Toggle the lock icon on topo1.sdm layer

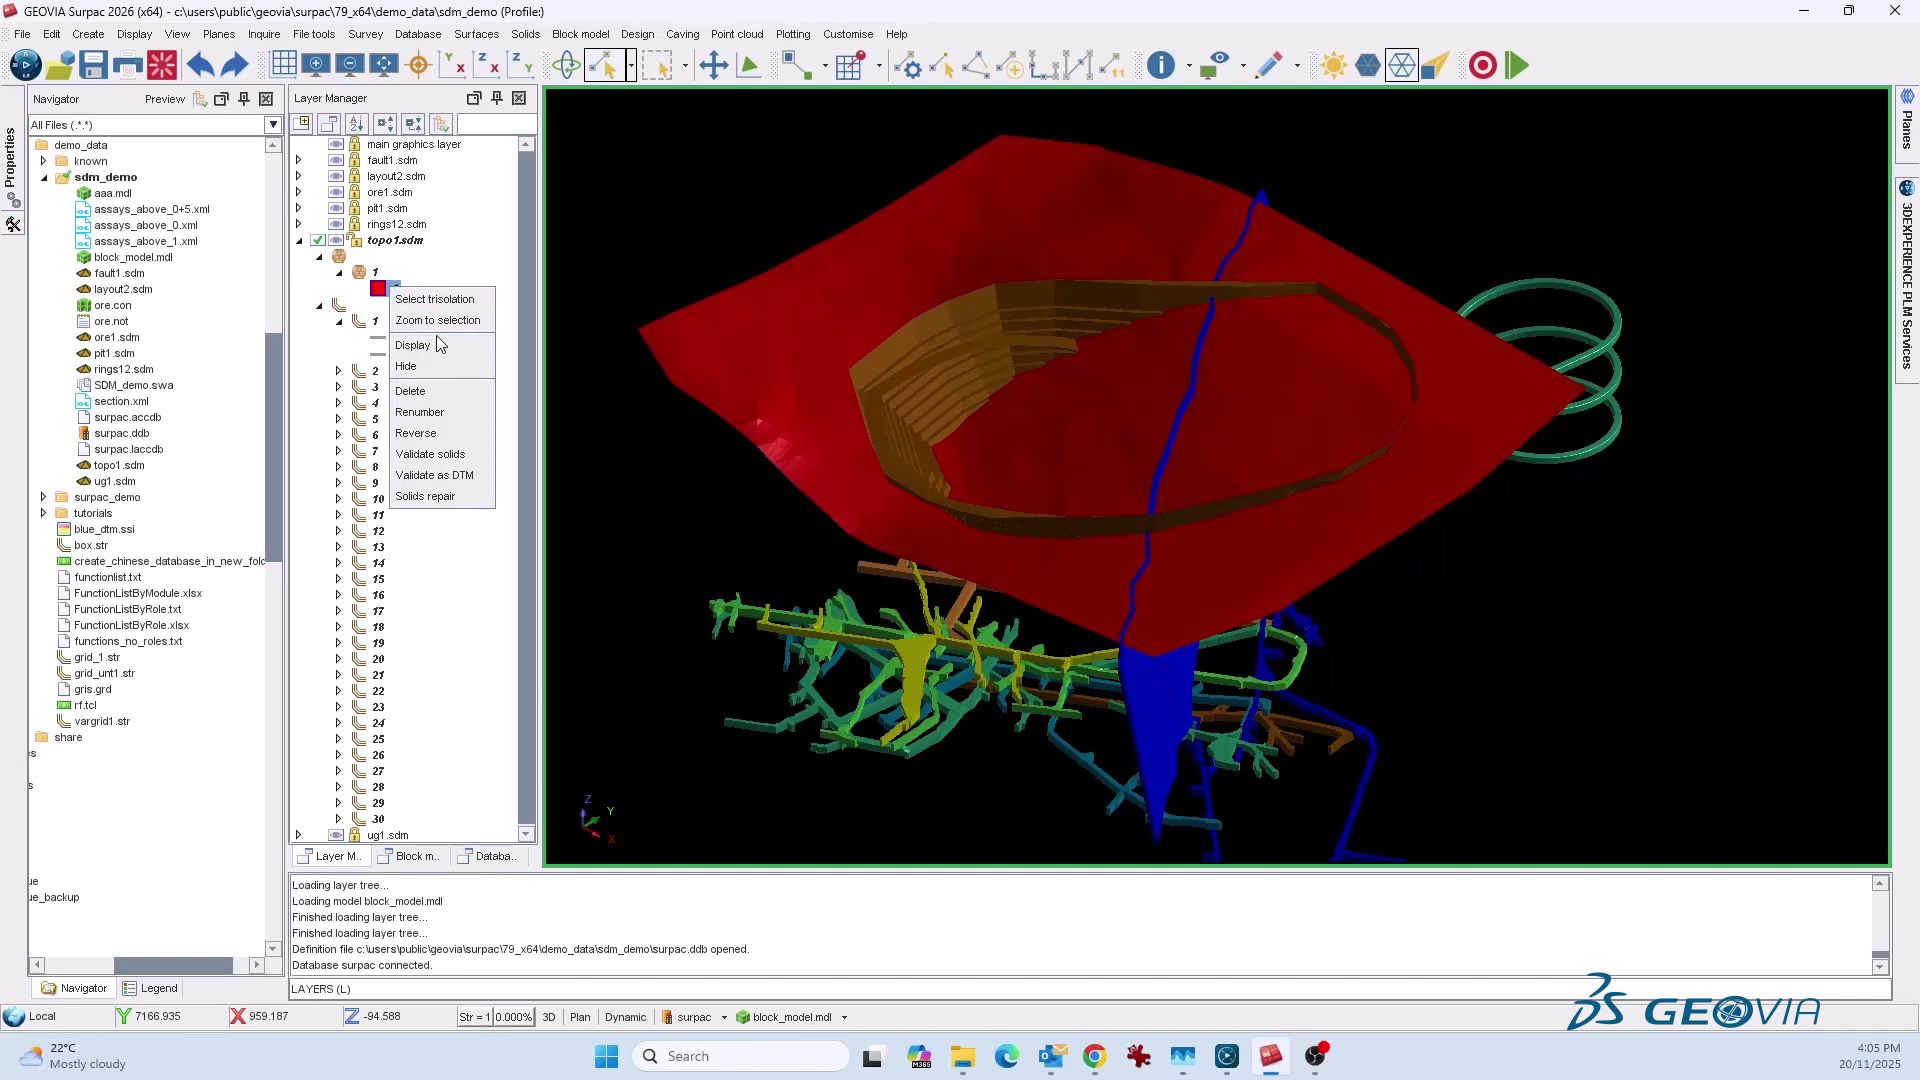click(355, 241)
